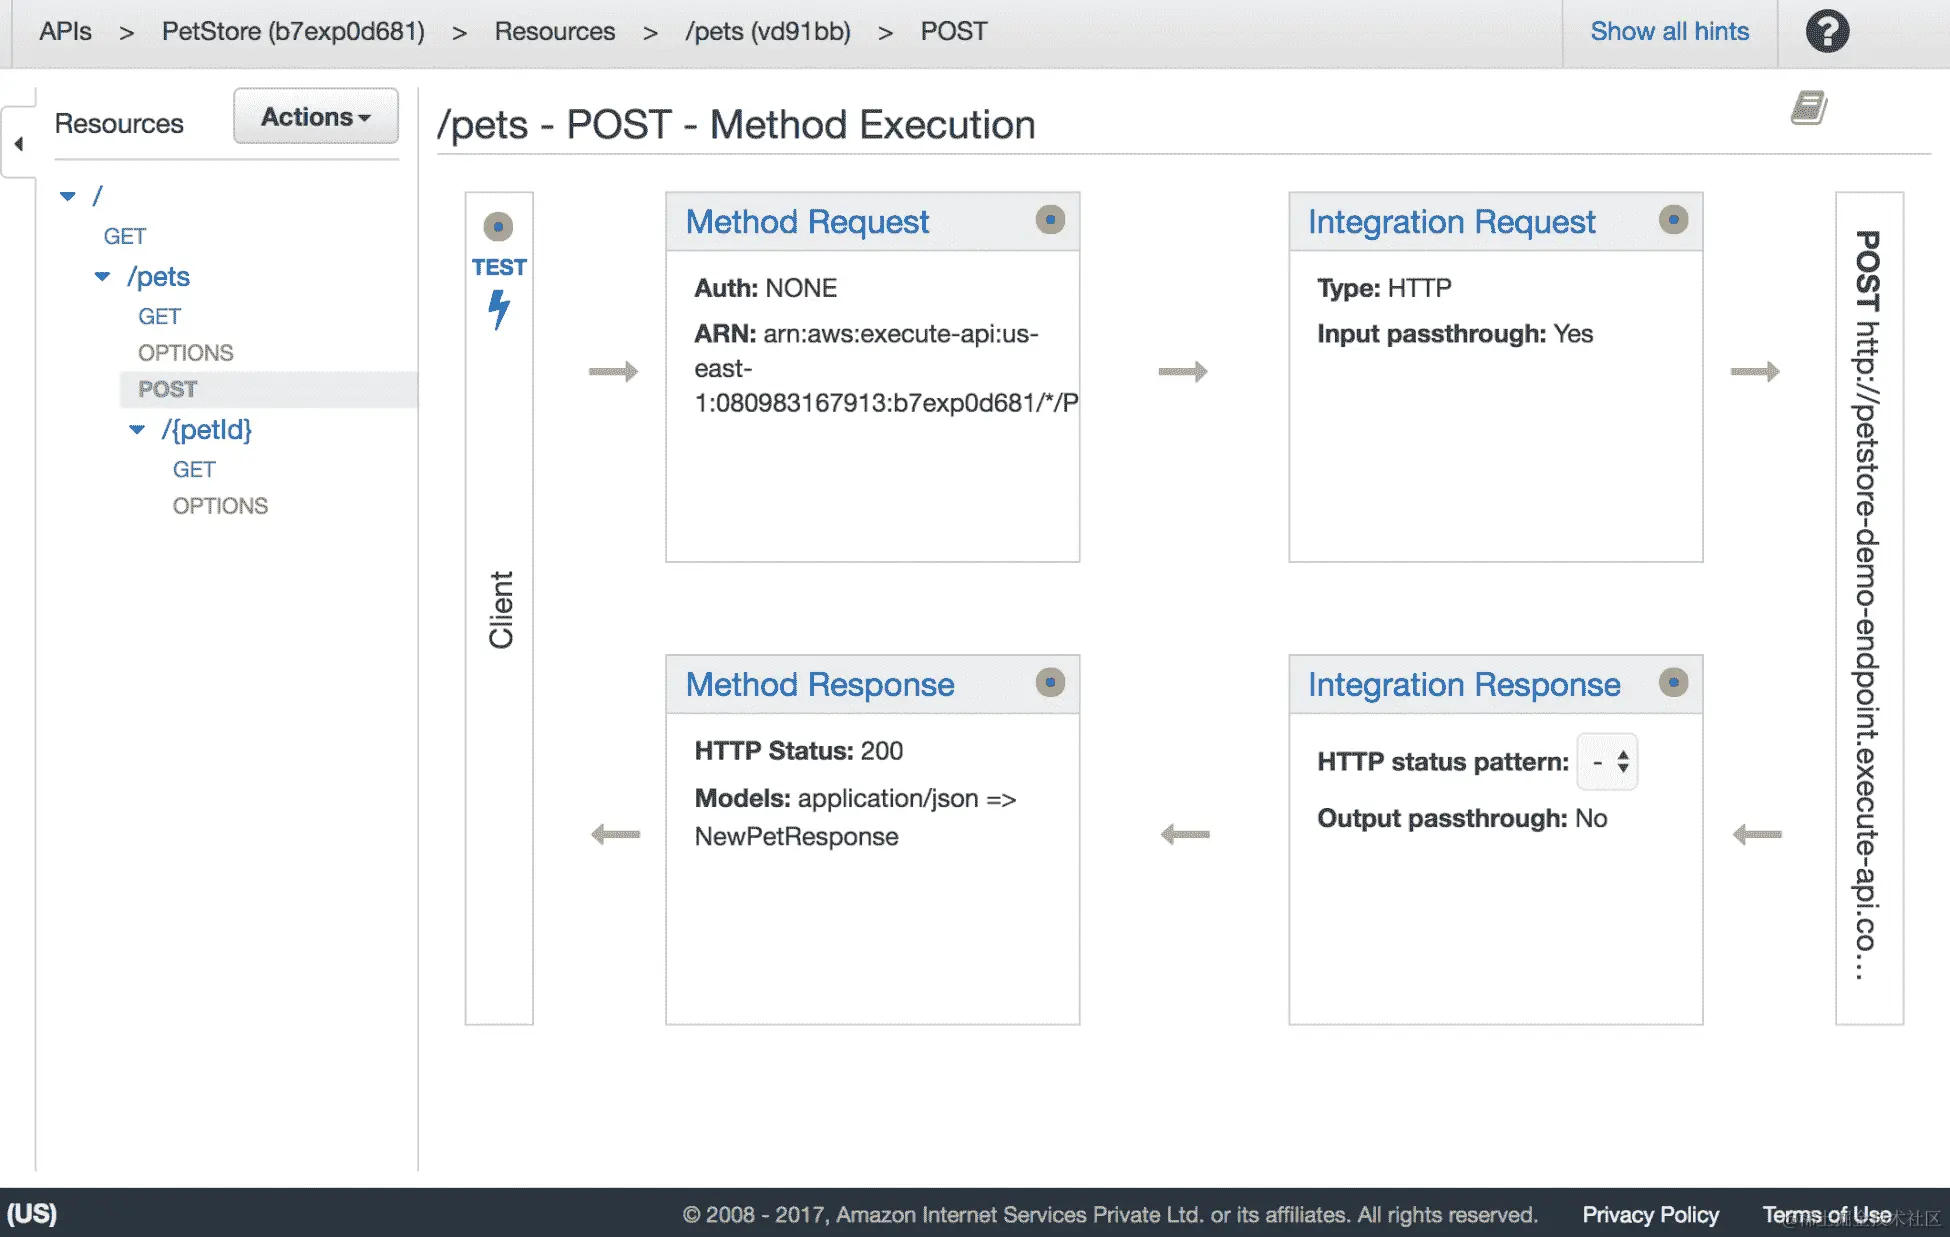
Task: Click the hint dot on Integration Response
Action: (1673, 683)
